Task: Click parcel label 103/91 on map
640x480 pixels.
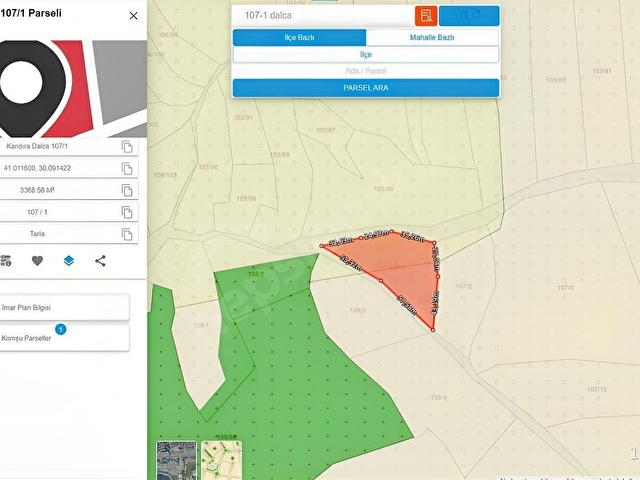Action: 243,118
